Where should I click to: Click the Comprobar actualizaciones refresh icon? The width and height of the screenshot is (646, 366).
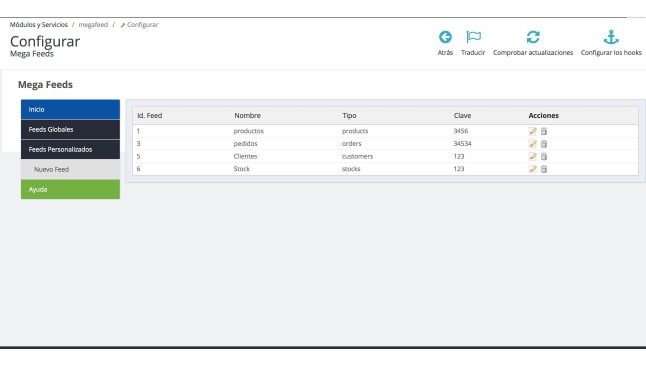point(533,37)
